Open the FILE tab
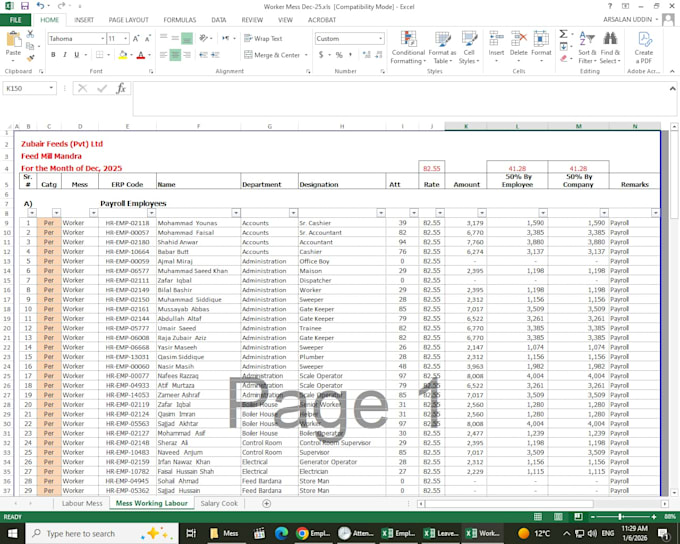 [15, 20]
